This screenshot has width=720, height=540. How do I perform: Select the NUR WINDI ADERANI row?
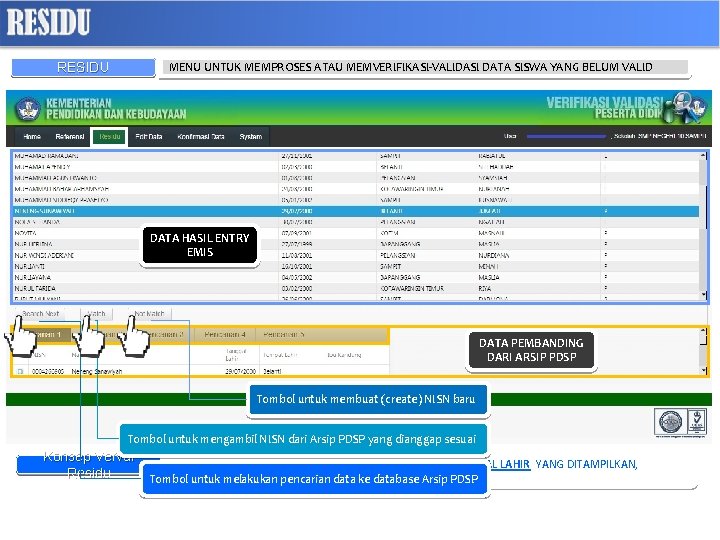pos(356,255)
